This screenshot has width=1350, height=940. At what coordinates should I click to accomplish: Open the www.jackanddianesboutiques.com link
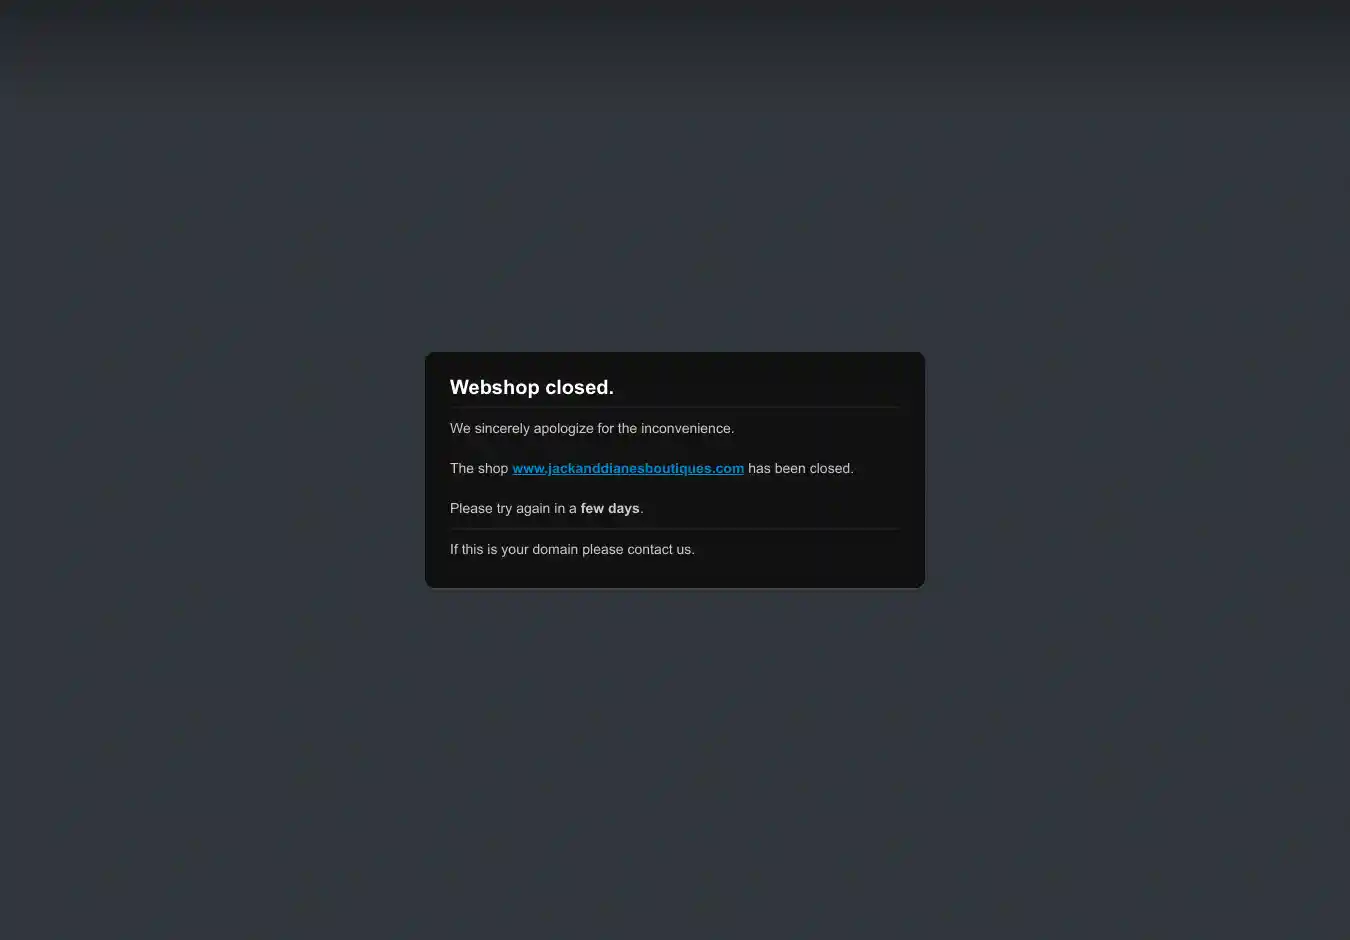point(627,468)
